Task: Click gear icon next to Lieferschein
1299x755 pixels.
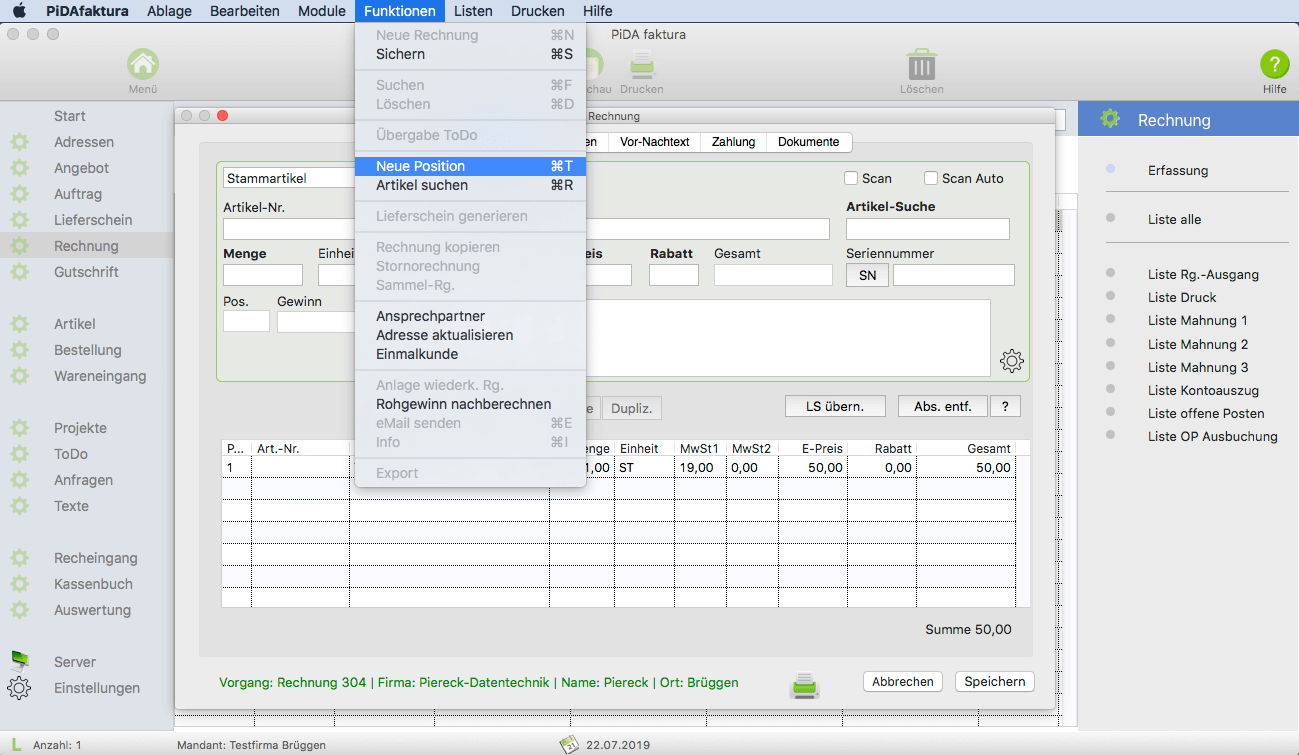Action: click(x=20, y=220)
